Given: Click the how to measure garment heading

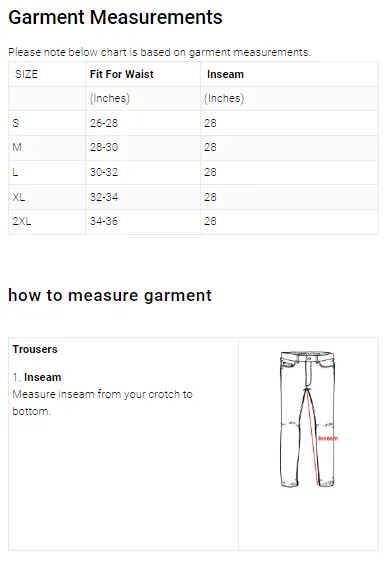Looking at the screenshot, I should 110,296.
